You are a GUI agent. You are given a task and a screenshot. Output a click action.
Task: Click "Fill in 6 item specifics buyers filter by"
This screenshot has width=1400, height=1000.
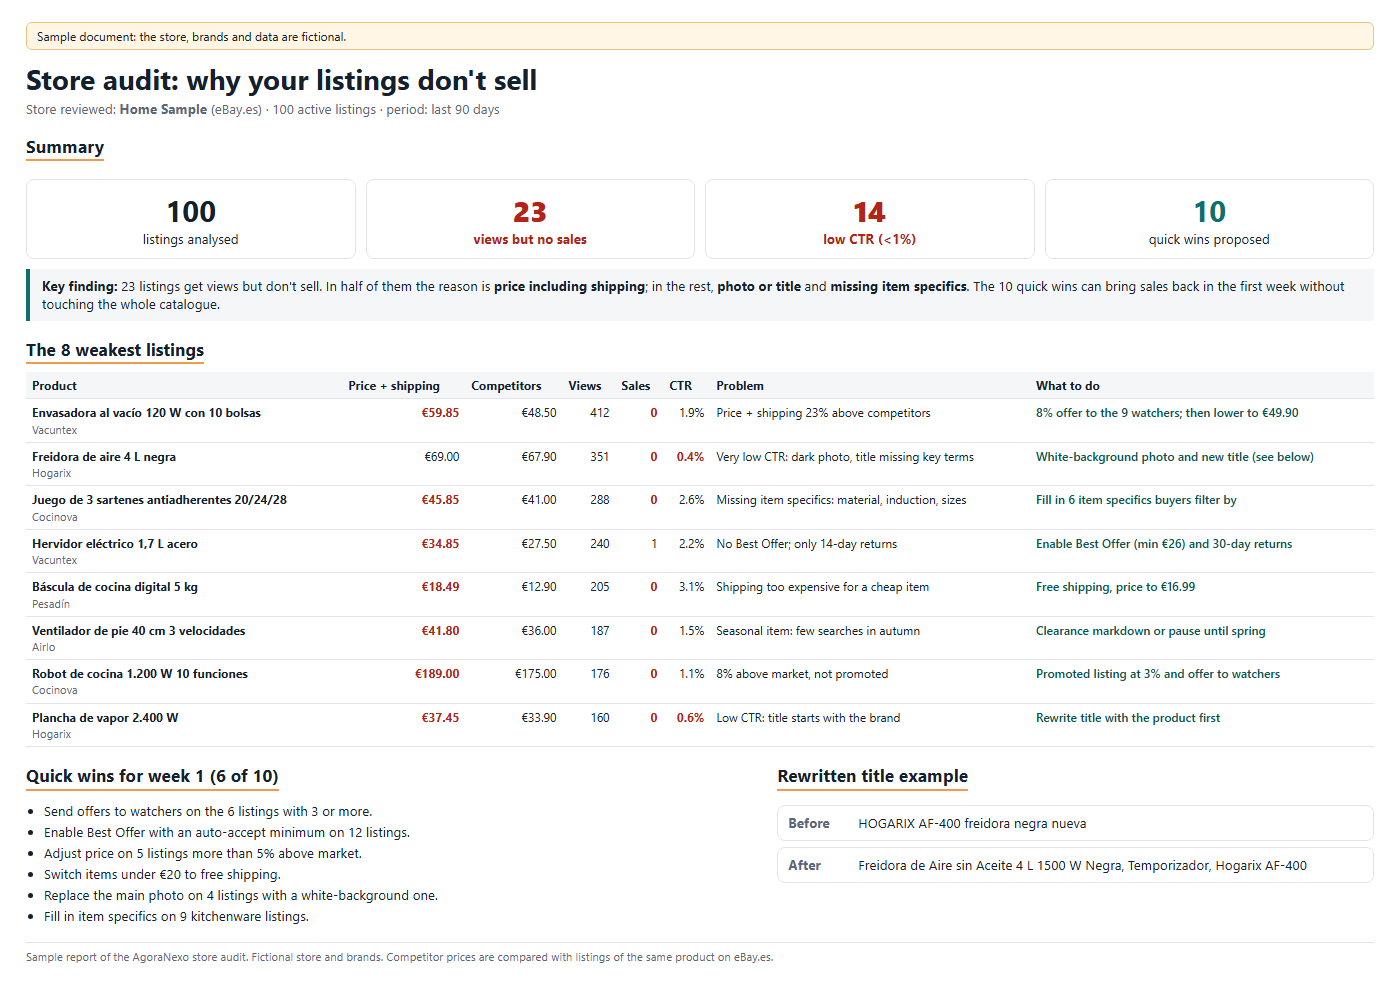pyautogui.click(x=1136, y=500)
